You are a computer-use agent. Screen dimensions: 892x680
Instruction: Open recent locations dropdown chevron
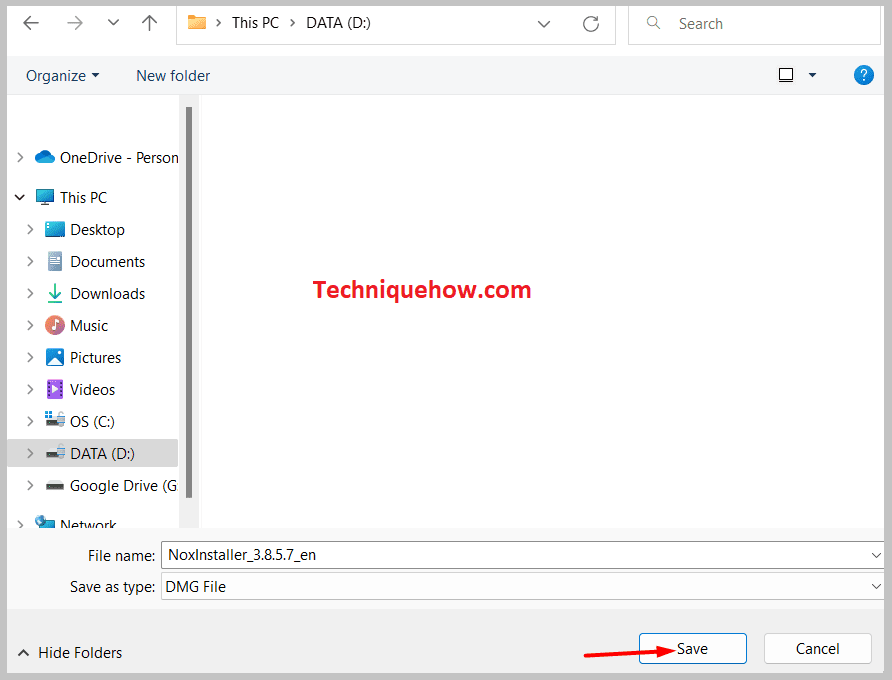(x=113, y=23)
